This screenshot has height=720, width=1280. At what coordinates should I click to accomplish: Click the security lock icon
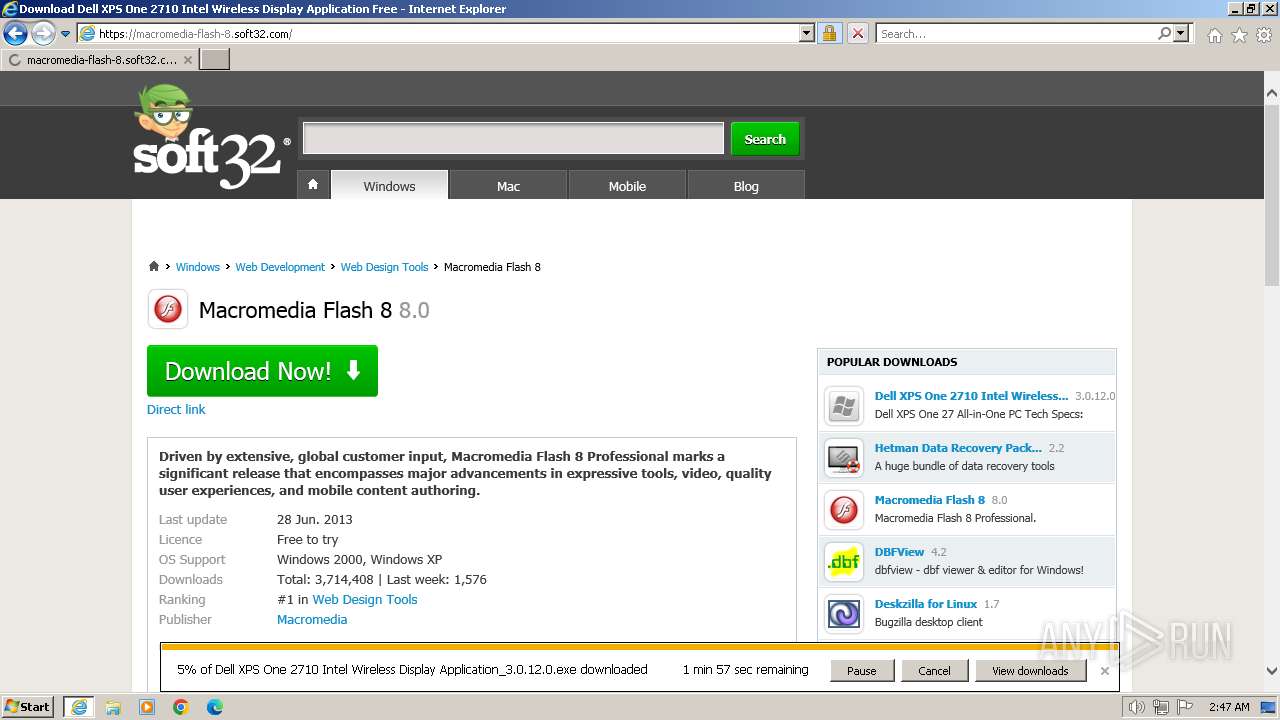pyautogui.click(x=829, y=33)
